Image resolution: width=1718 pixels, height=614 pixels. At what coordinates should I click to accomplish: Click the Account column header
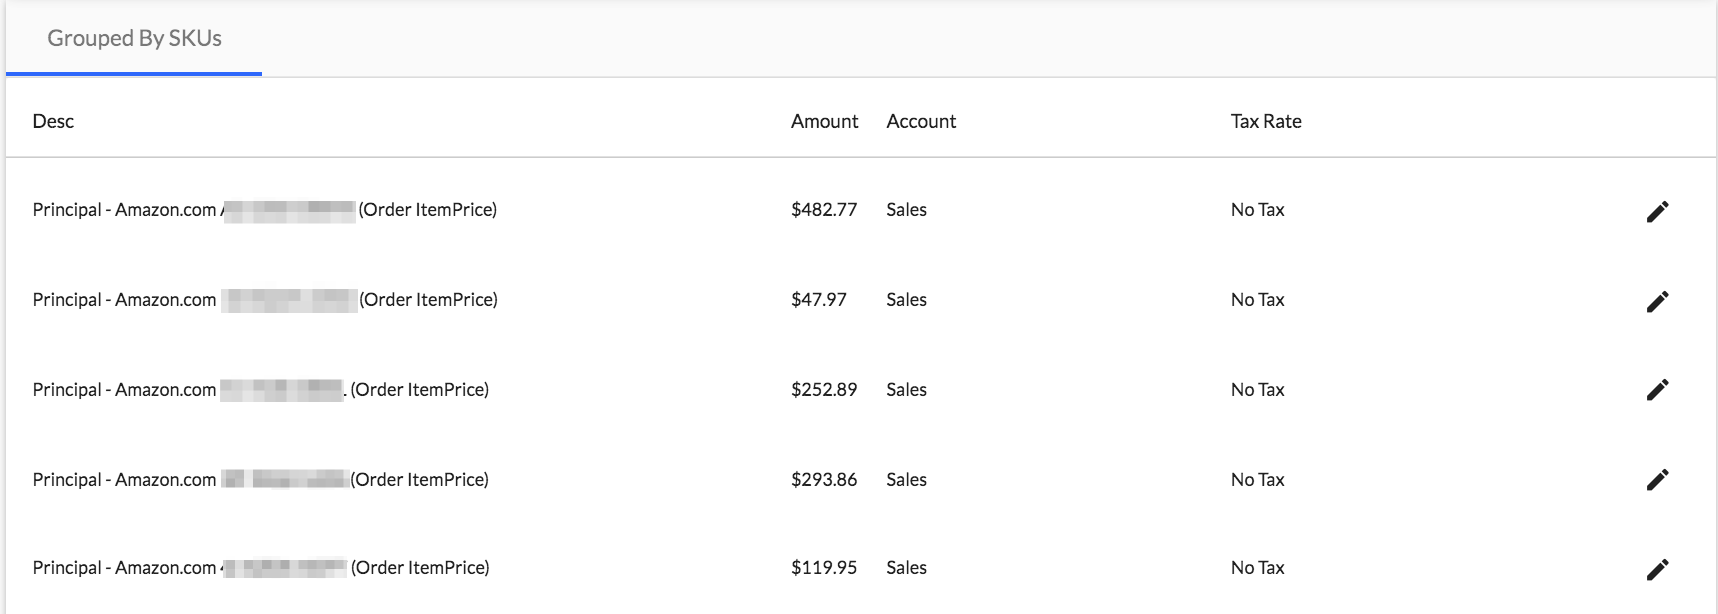(921, 121)
